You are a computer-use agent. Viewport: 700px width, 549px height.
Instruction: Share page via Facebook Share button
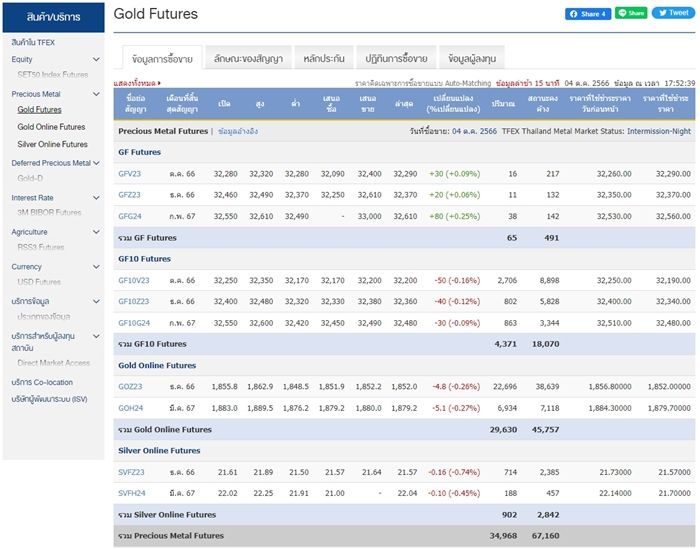coord(588,14)
